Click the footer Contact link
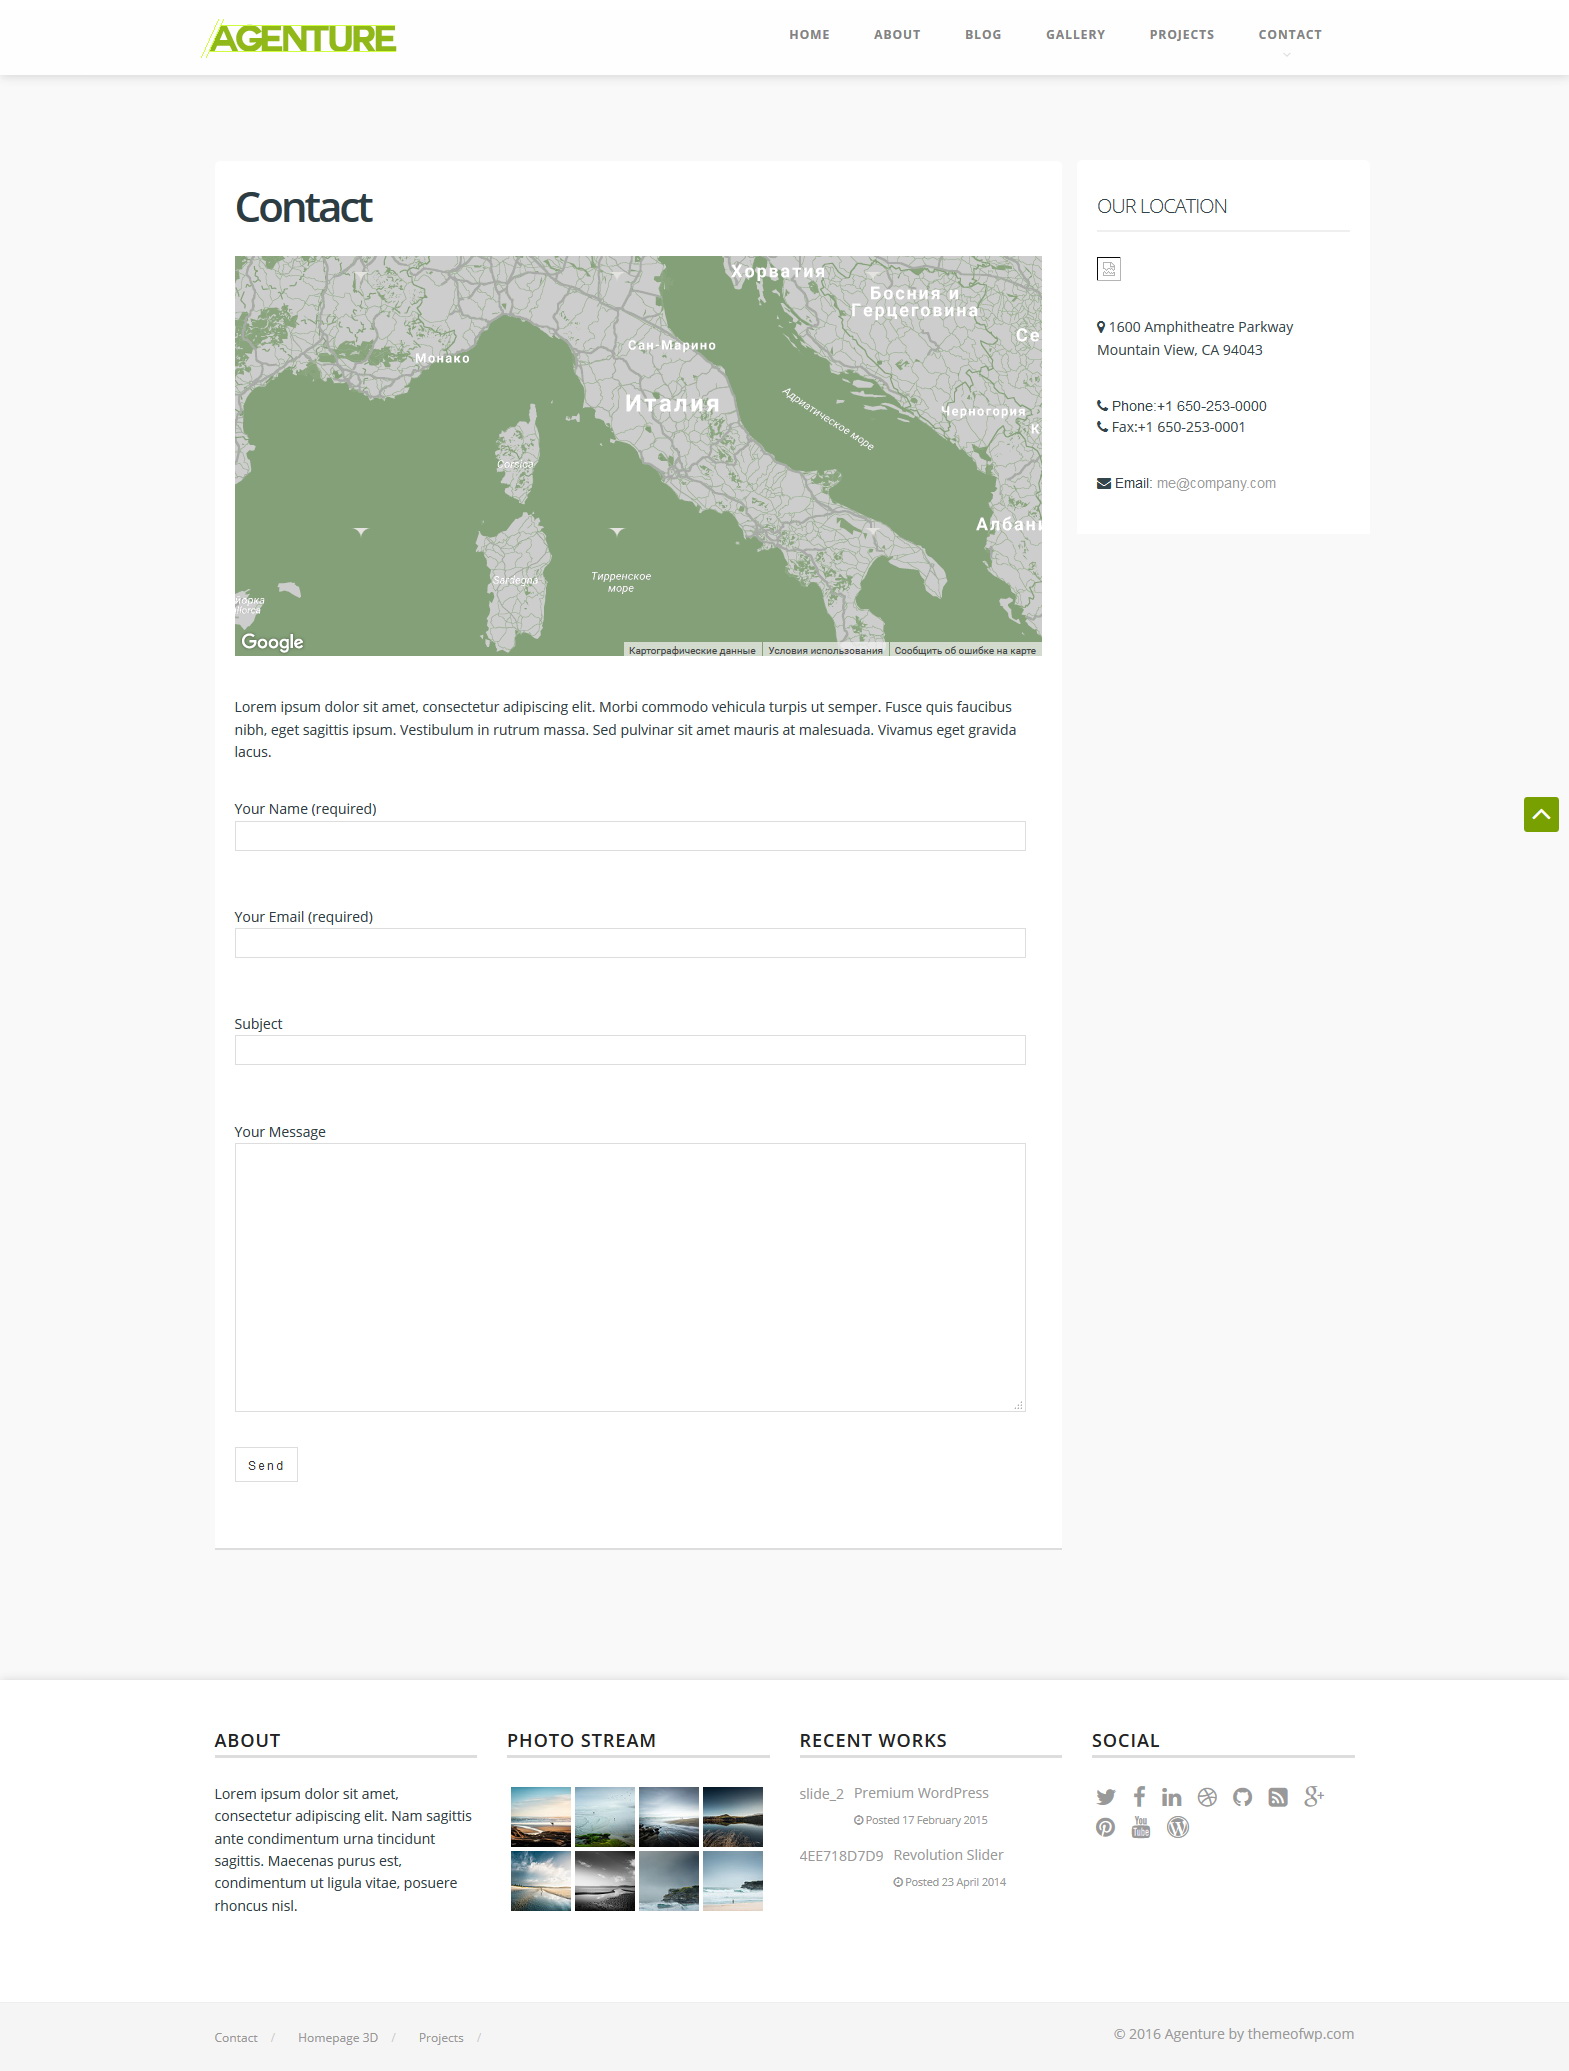 tap(236, 2038)
